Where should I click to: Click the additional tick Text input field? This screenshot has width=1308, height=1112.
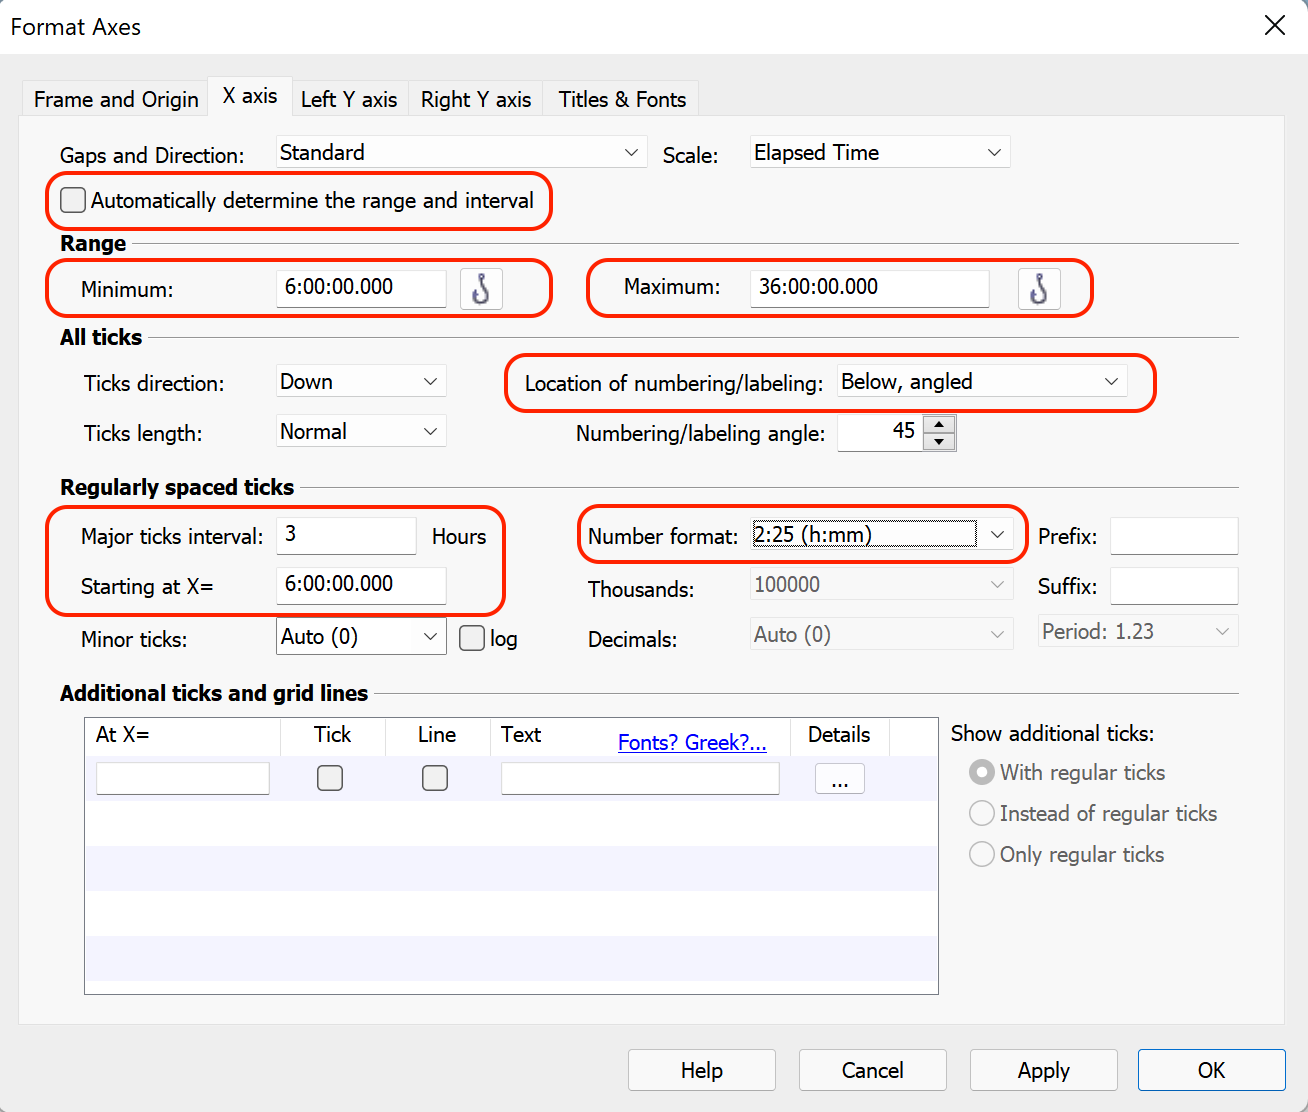point(640,778)
